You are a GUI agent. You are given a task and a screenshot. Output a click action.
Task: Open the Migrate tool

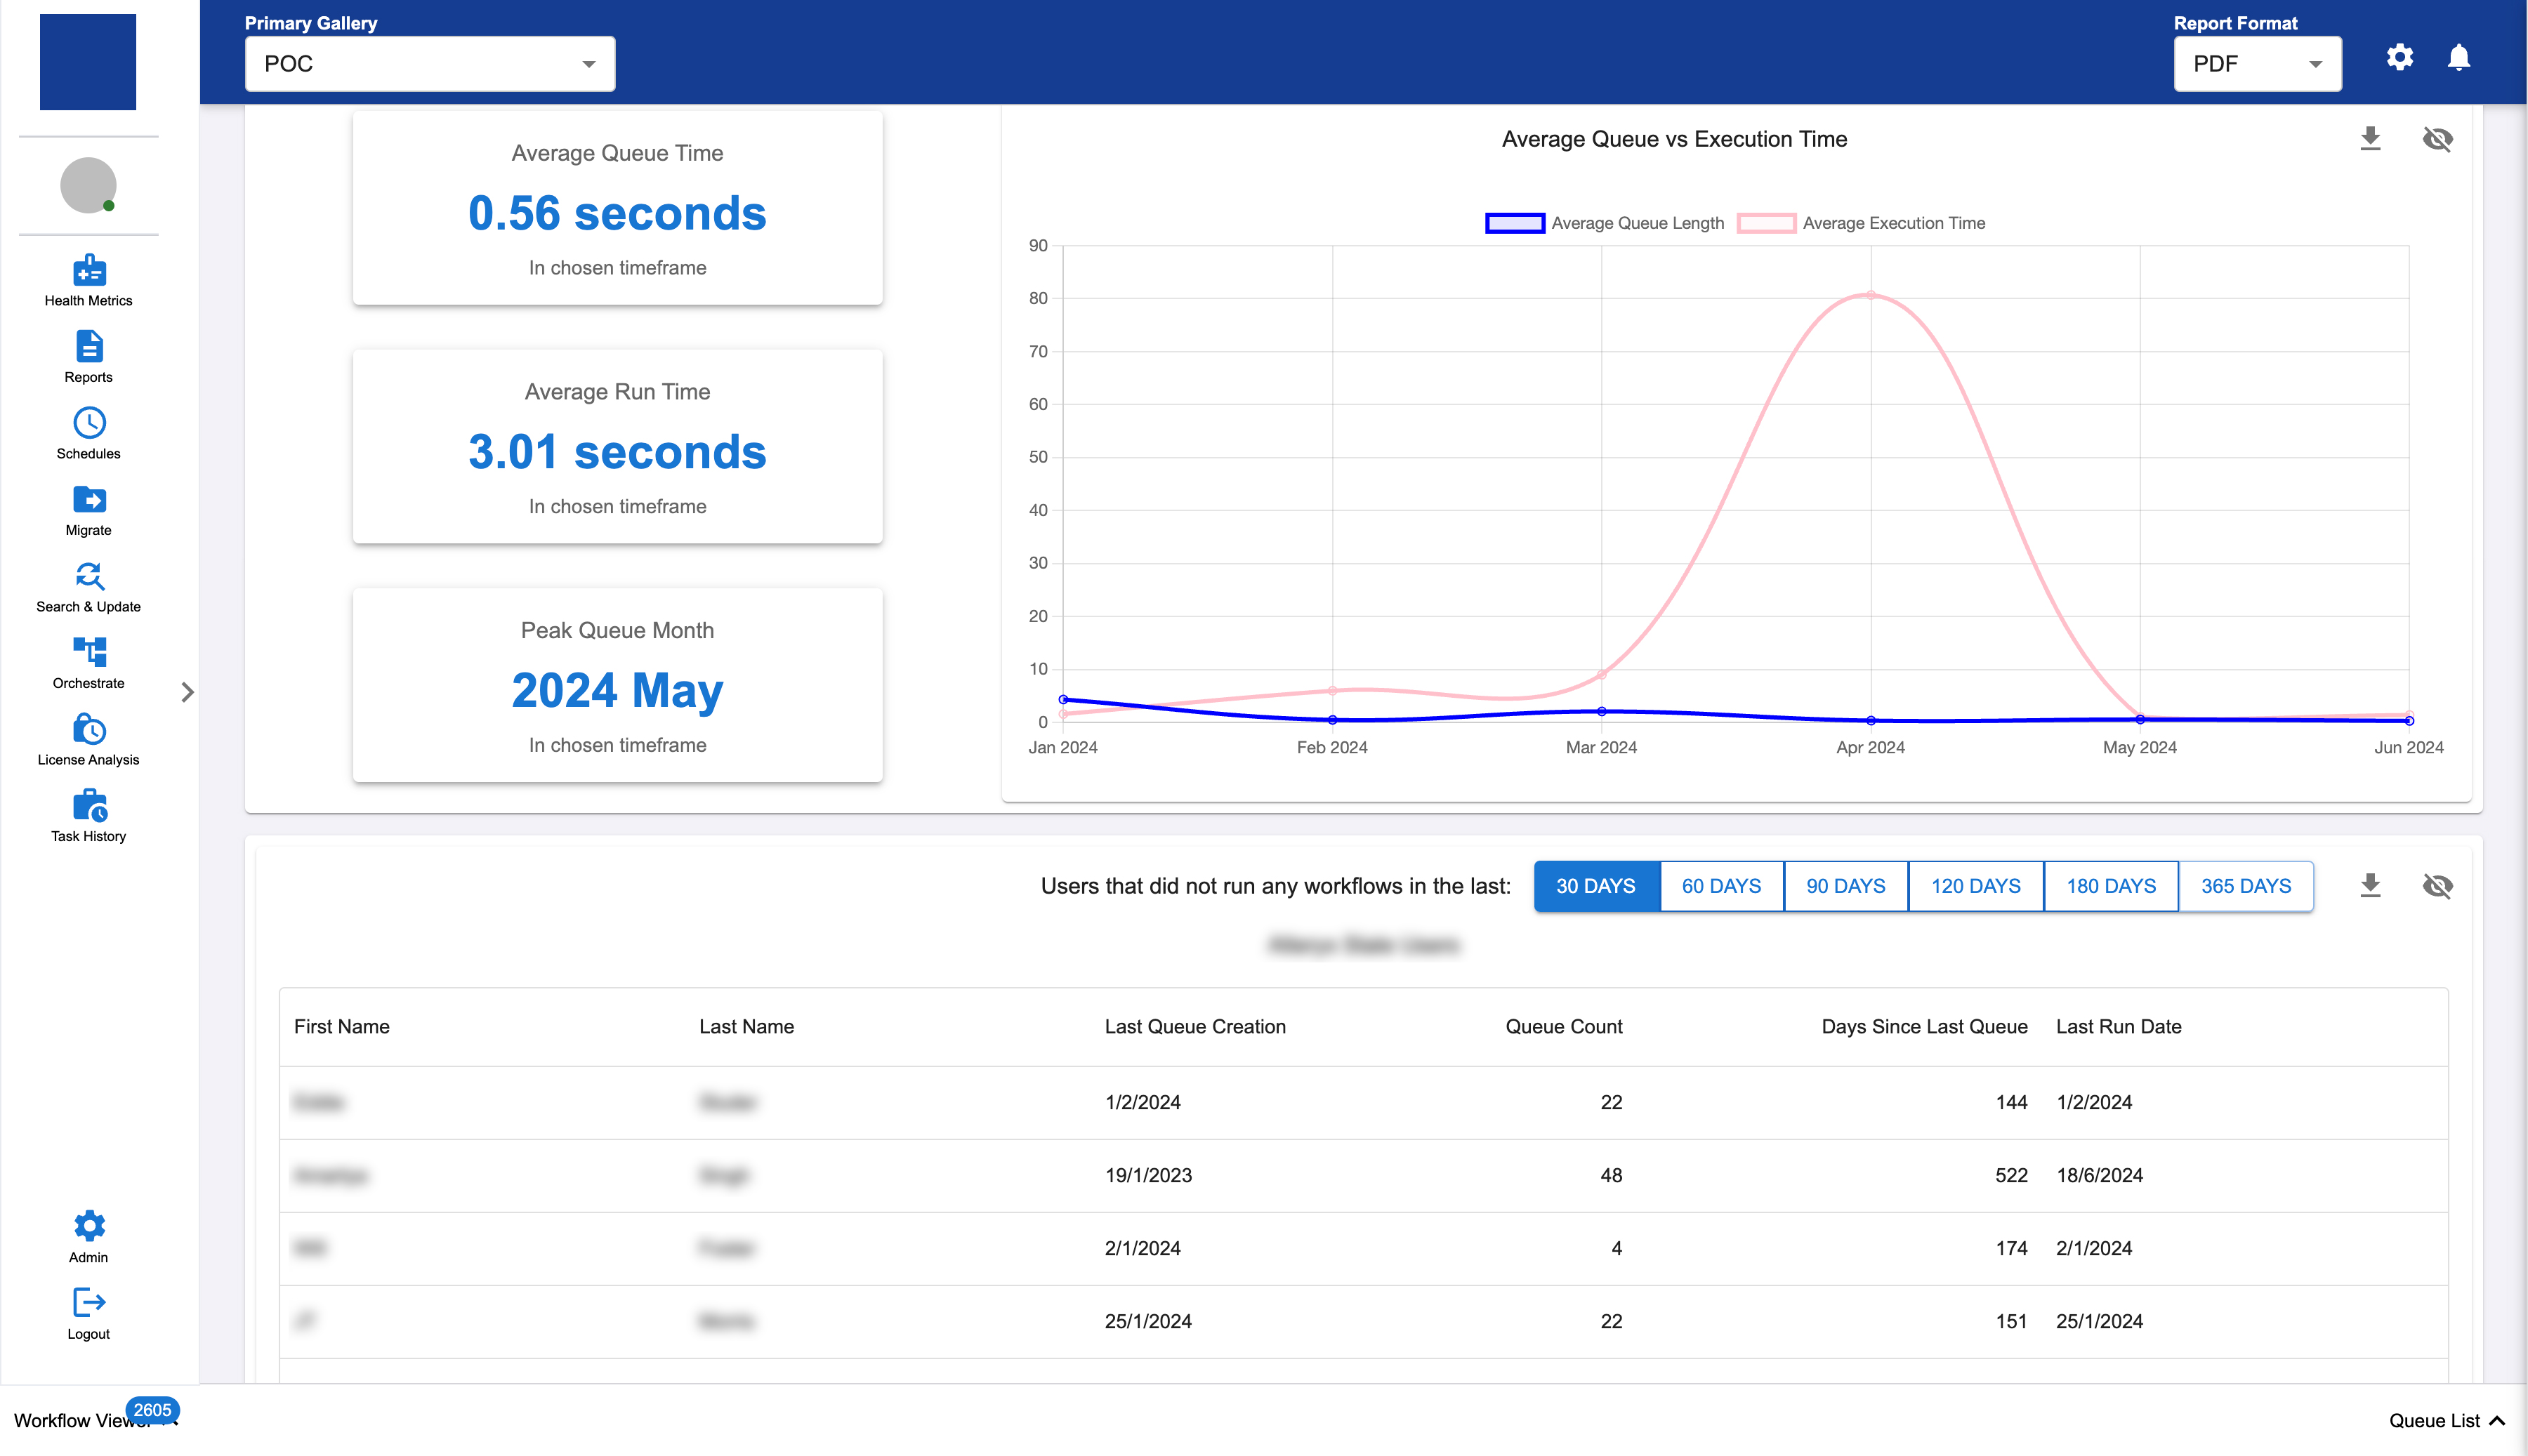[88, 500]
